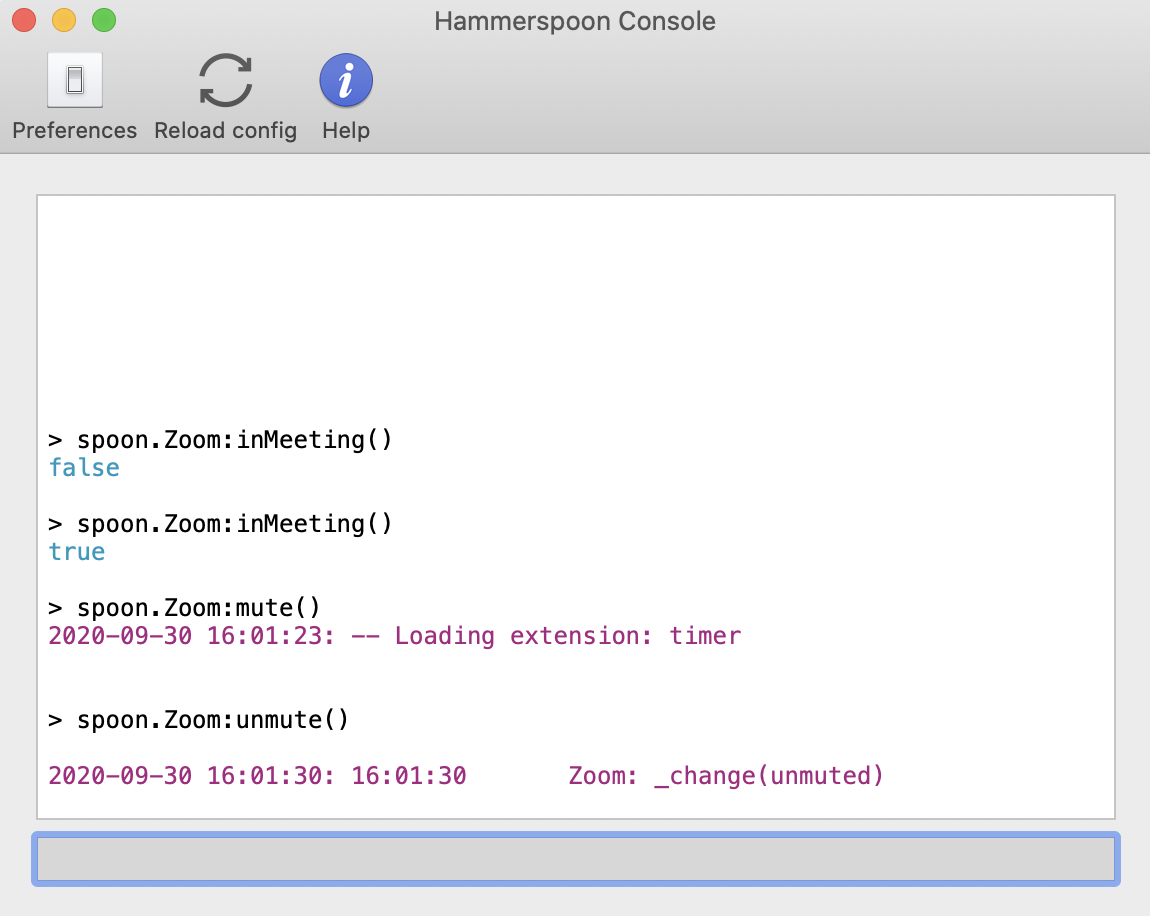Click the blue "true" result text
Image resolution: width=1150 pixels, height=916 pixels.
pos(77,552)
